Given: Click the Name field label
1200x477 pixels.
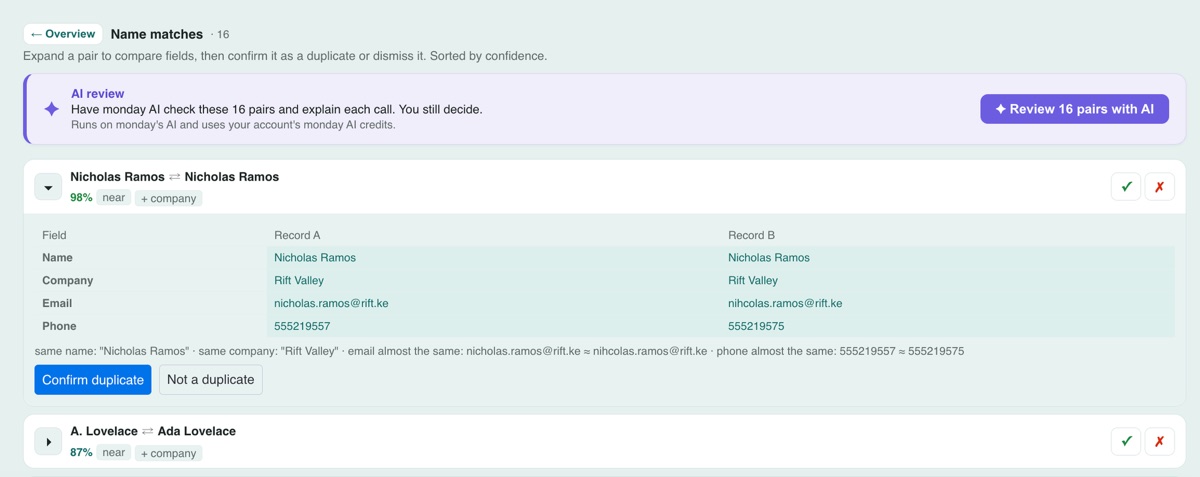Looking at the screenshot, I should tap(57, 258).
